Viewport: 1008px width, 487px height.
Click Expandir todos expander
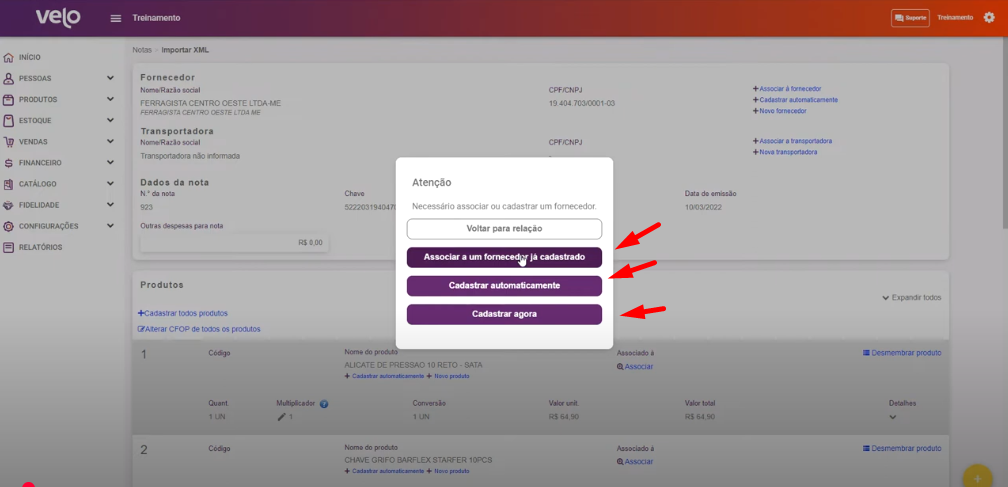[x=911, y=298]
